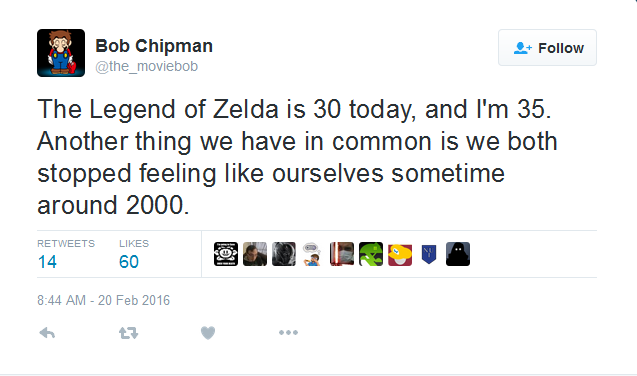Image resolution: width=637 pixels, height=376 pixels.
Task: Open the green dinosaur liker avatar
Action: tap(371, 254)
